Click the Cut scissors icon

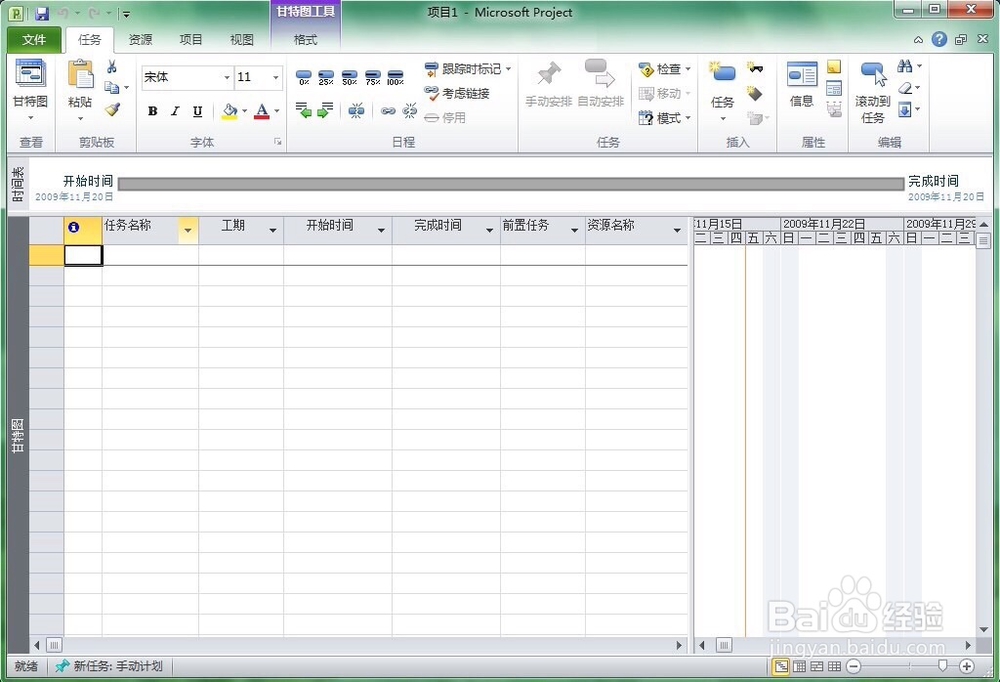point(112,66)
